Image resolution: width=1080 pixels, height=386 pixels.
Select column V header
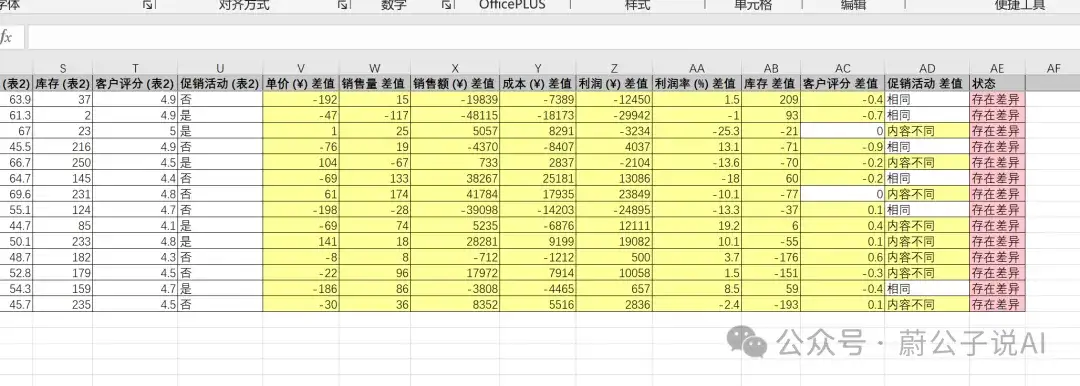[x=301, y=68]
